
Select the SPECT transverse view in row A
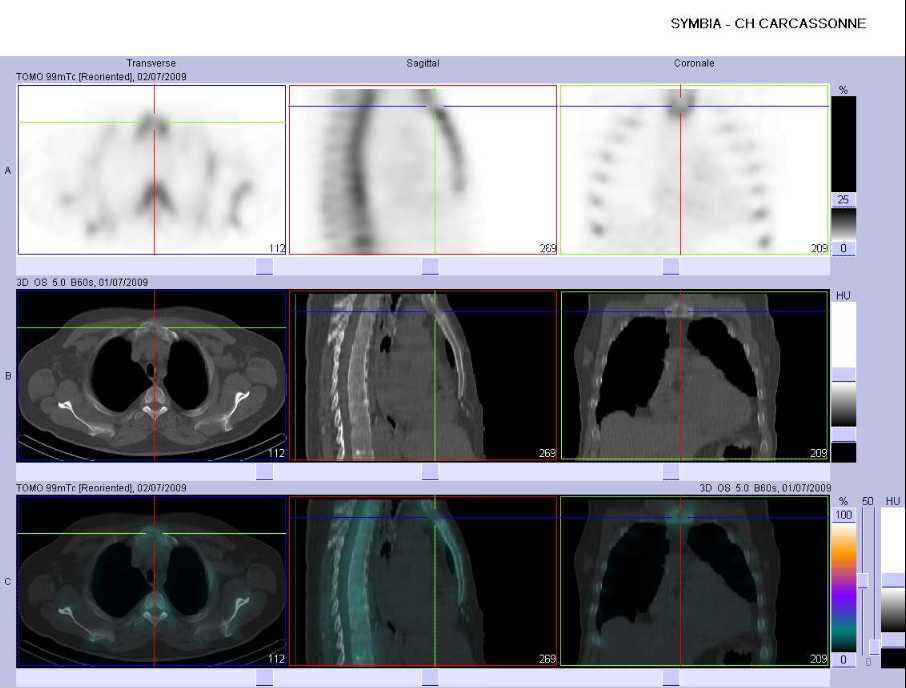(152, 170)
